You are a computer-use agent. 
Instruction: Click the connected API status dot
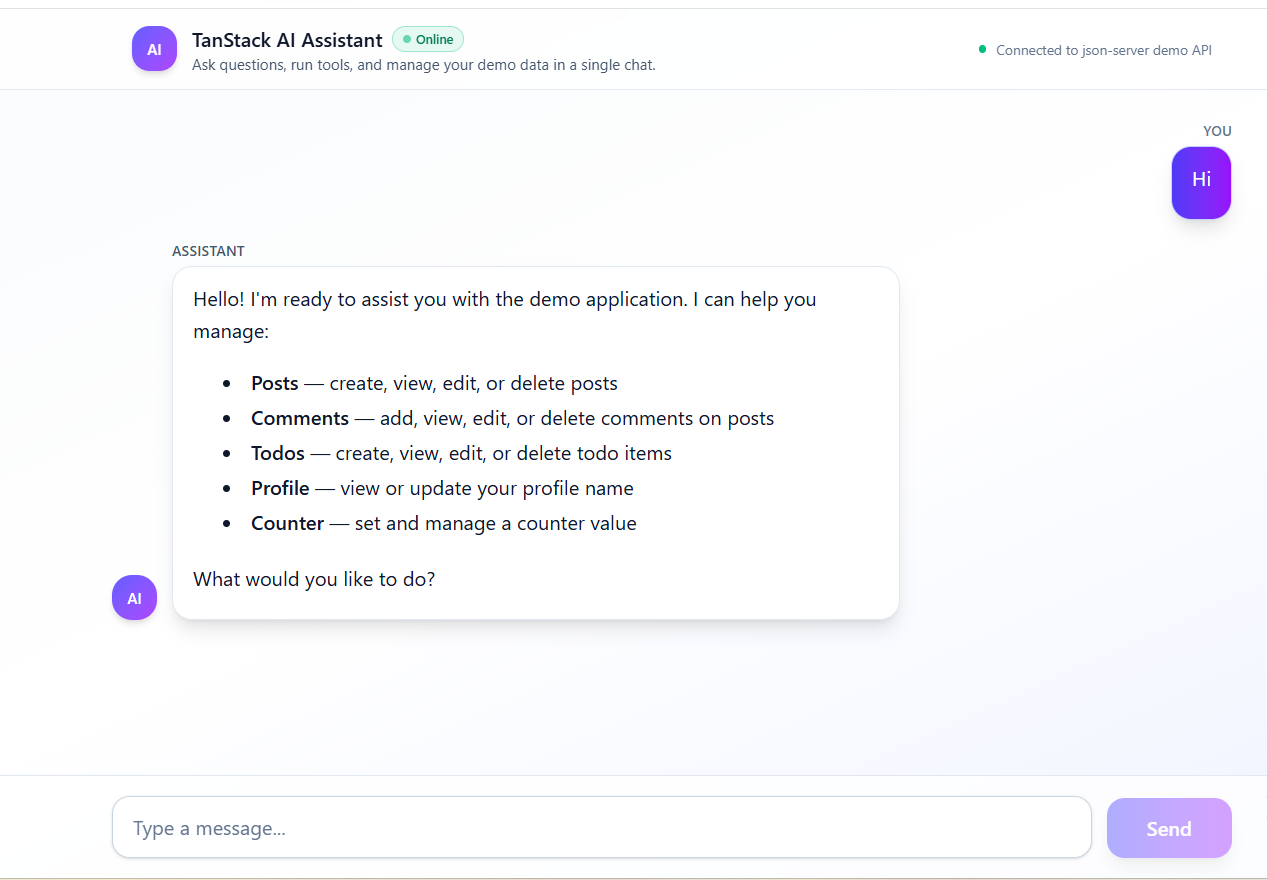[981, 49]
